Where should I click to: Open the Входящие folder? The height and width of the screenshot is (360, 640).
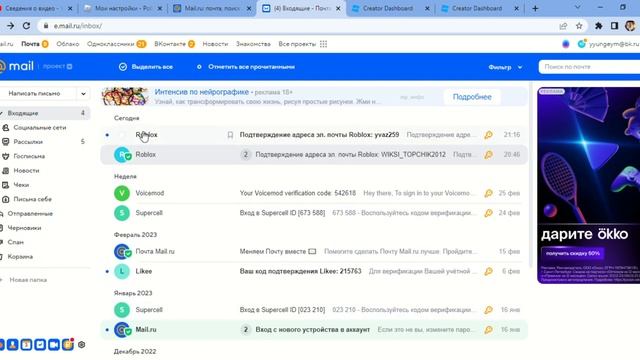(x=45, y=113)
